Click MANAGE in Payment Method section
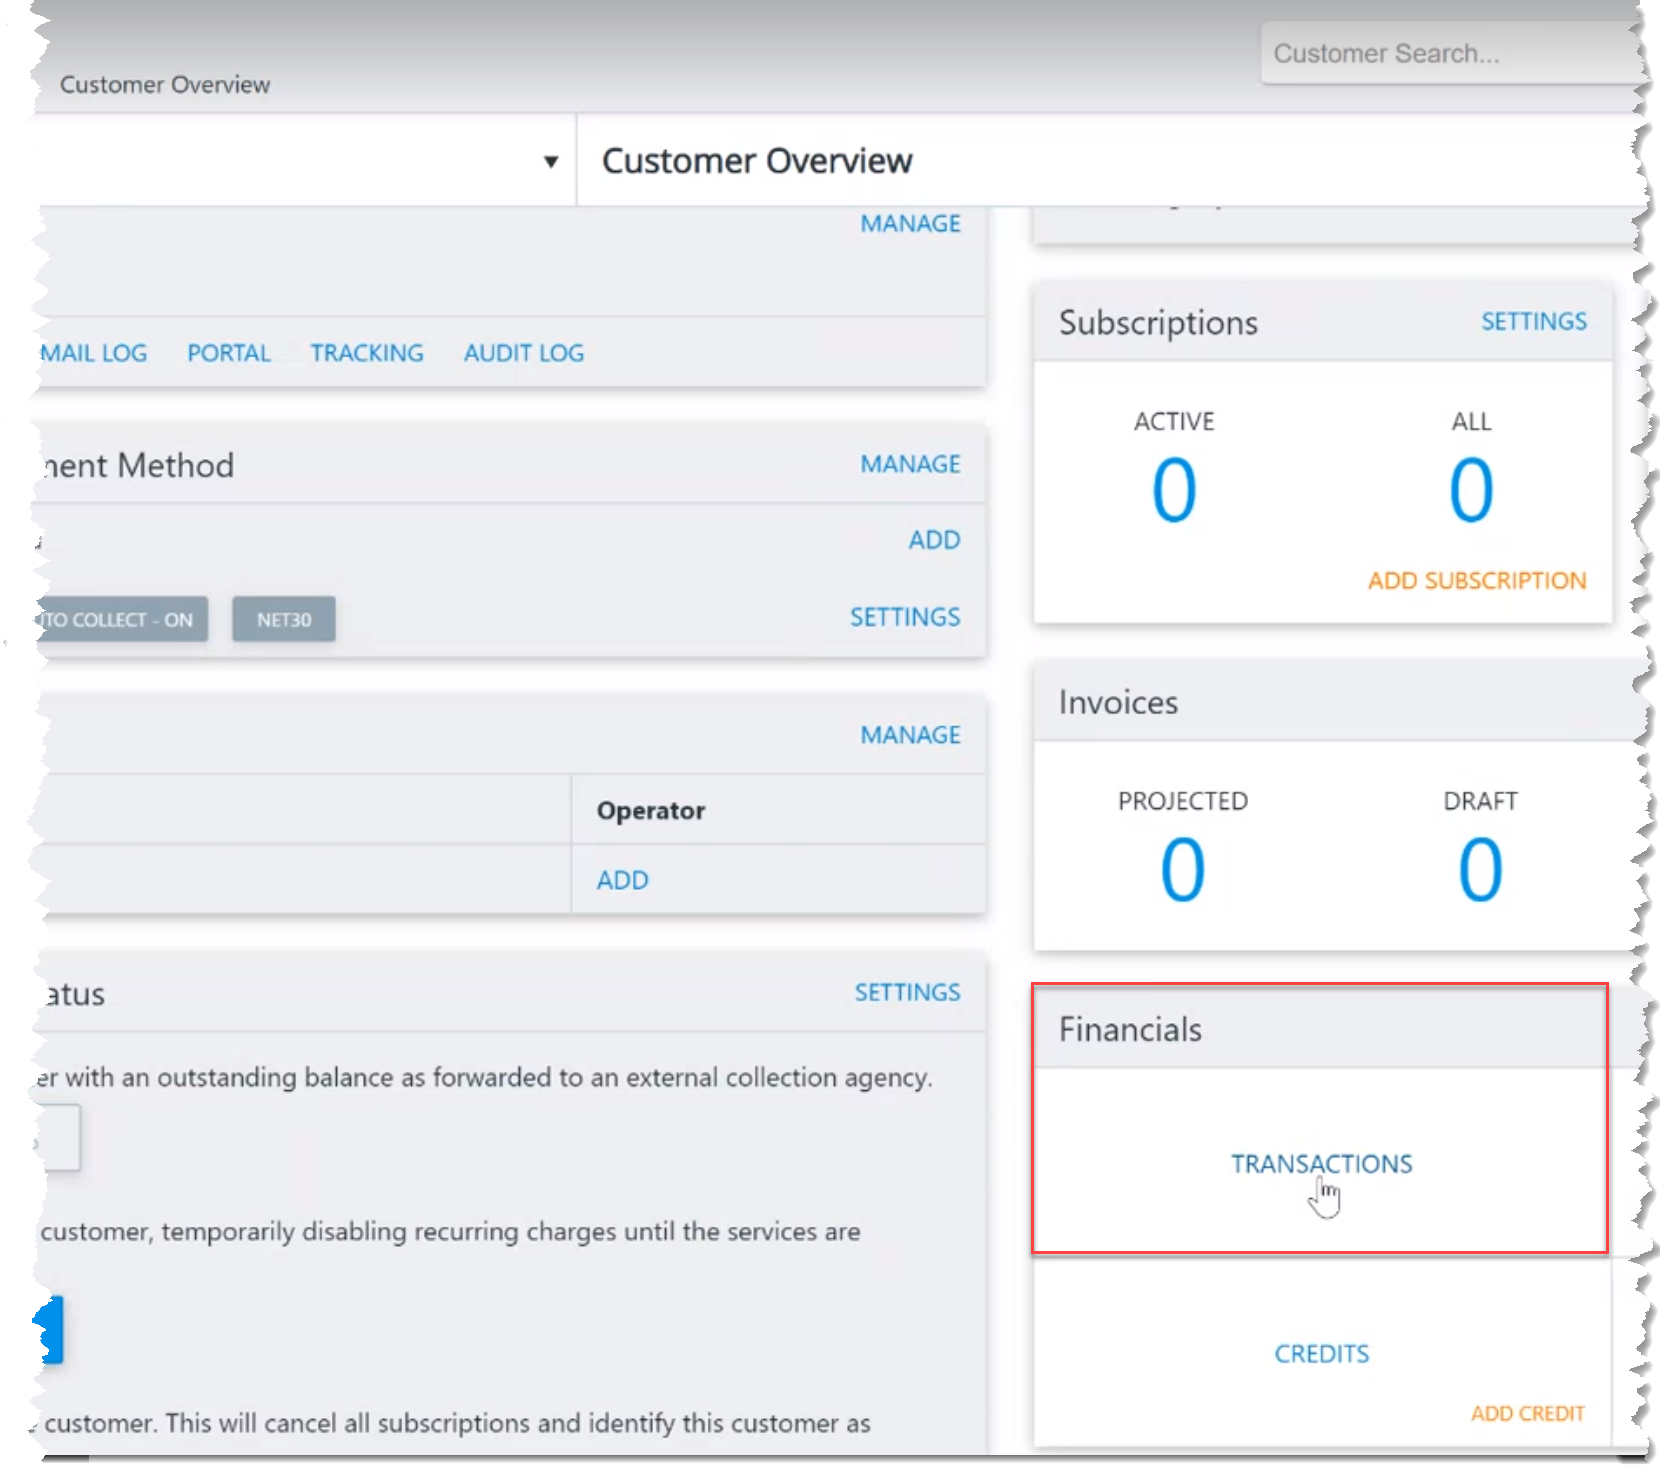The height and width of the screenshot is (1470, 1660). 910,464
